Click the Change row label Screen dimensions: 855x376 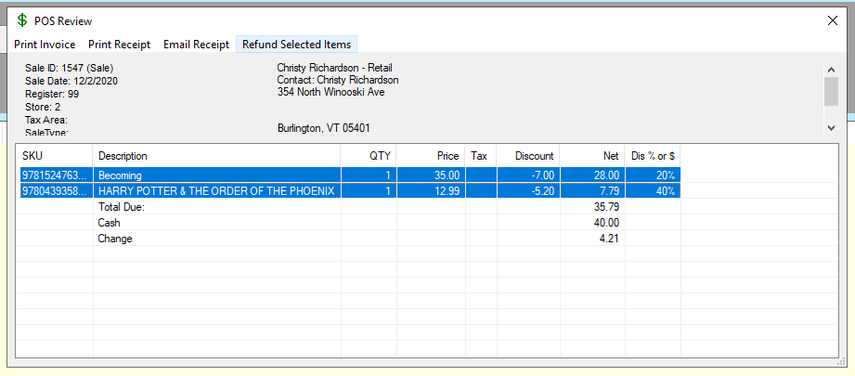tap(115, 238)
